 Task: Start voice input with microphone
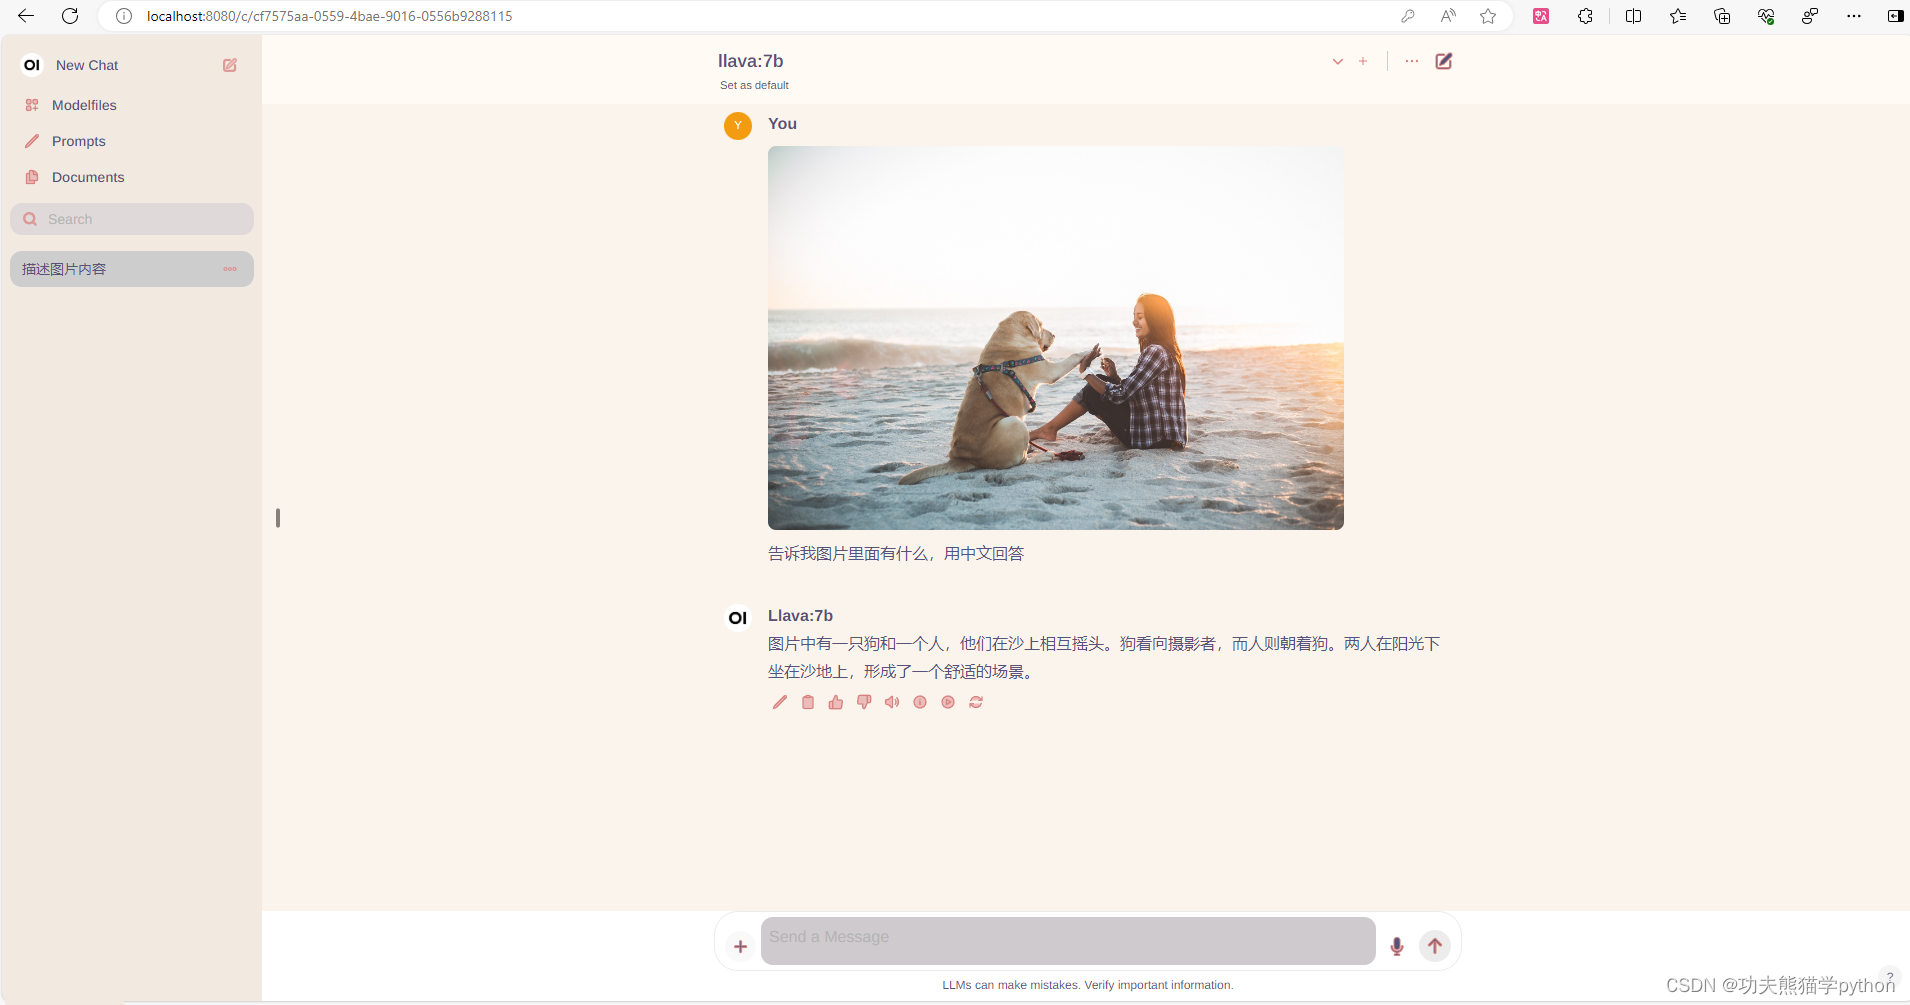click(x=1397, y=946)
